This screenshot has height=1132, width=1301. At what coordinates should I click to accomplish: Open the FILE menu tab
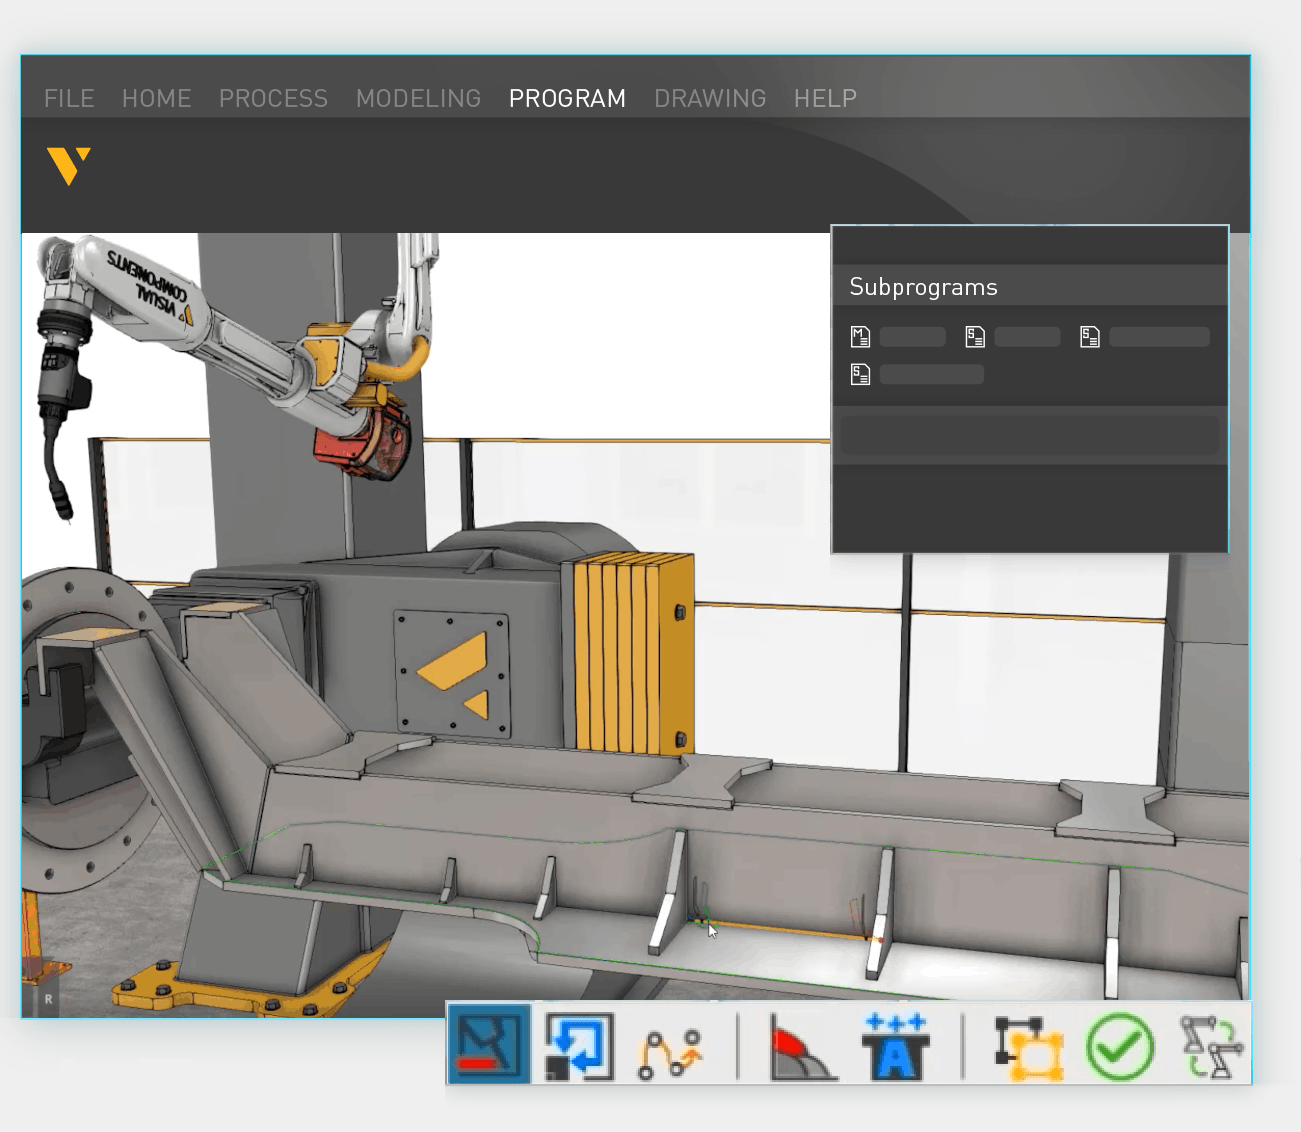pos(69,98)
